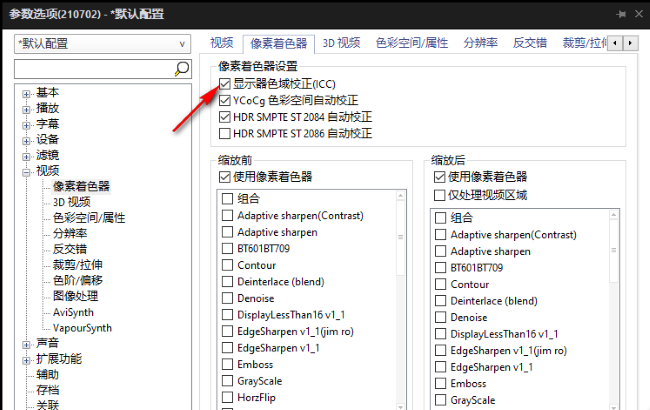Expand the 基本 tree node
This screenshot has height=410, width=650.
(x=26, y=93)
